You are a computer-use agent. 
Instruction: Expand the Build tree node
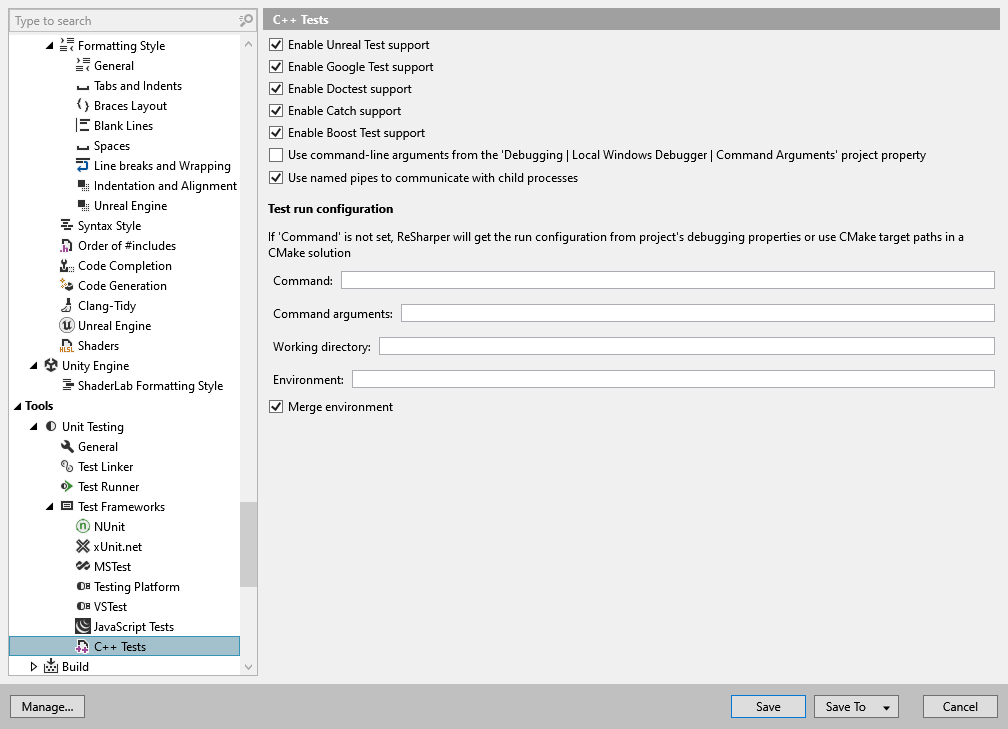click(33, 666)
